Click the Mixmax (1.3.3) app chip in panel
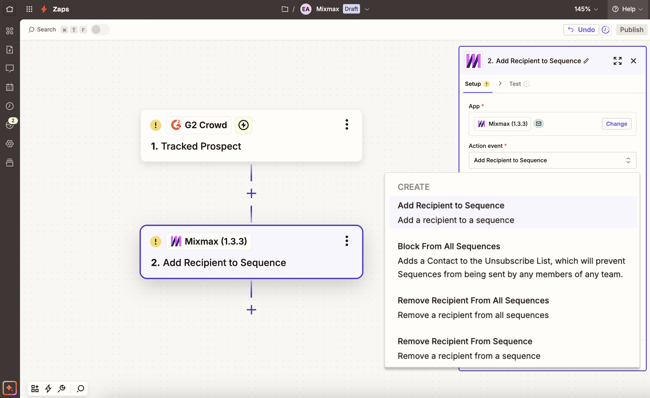The width and height of the screenshot is (650, 398). (502, 124)
